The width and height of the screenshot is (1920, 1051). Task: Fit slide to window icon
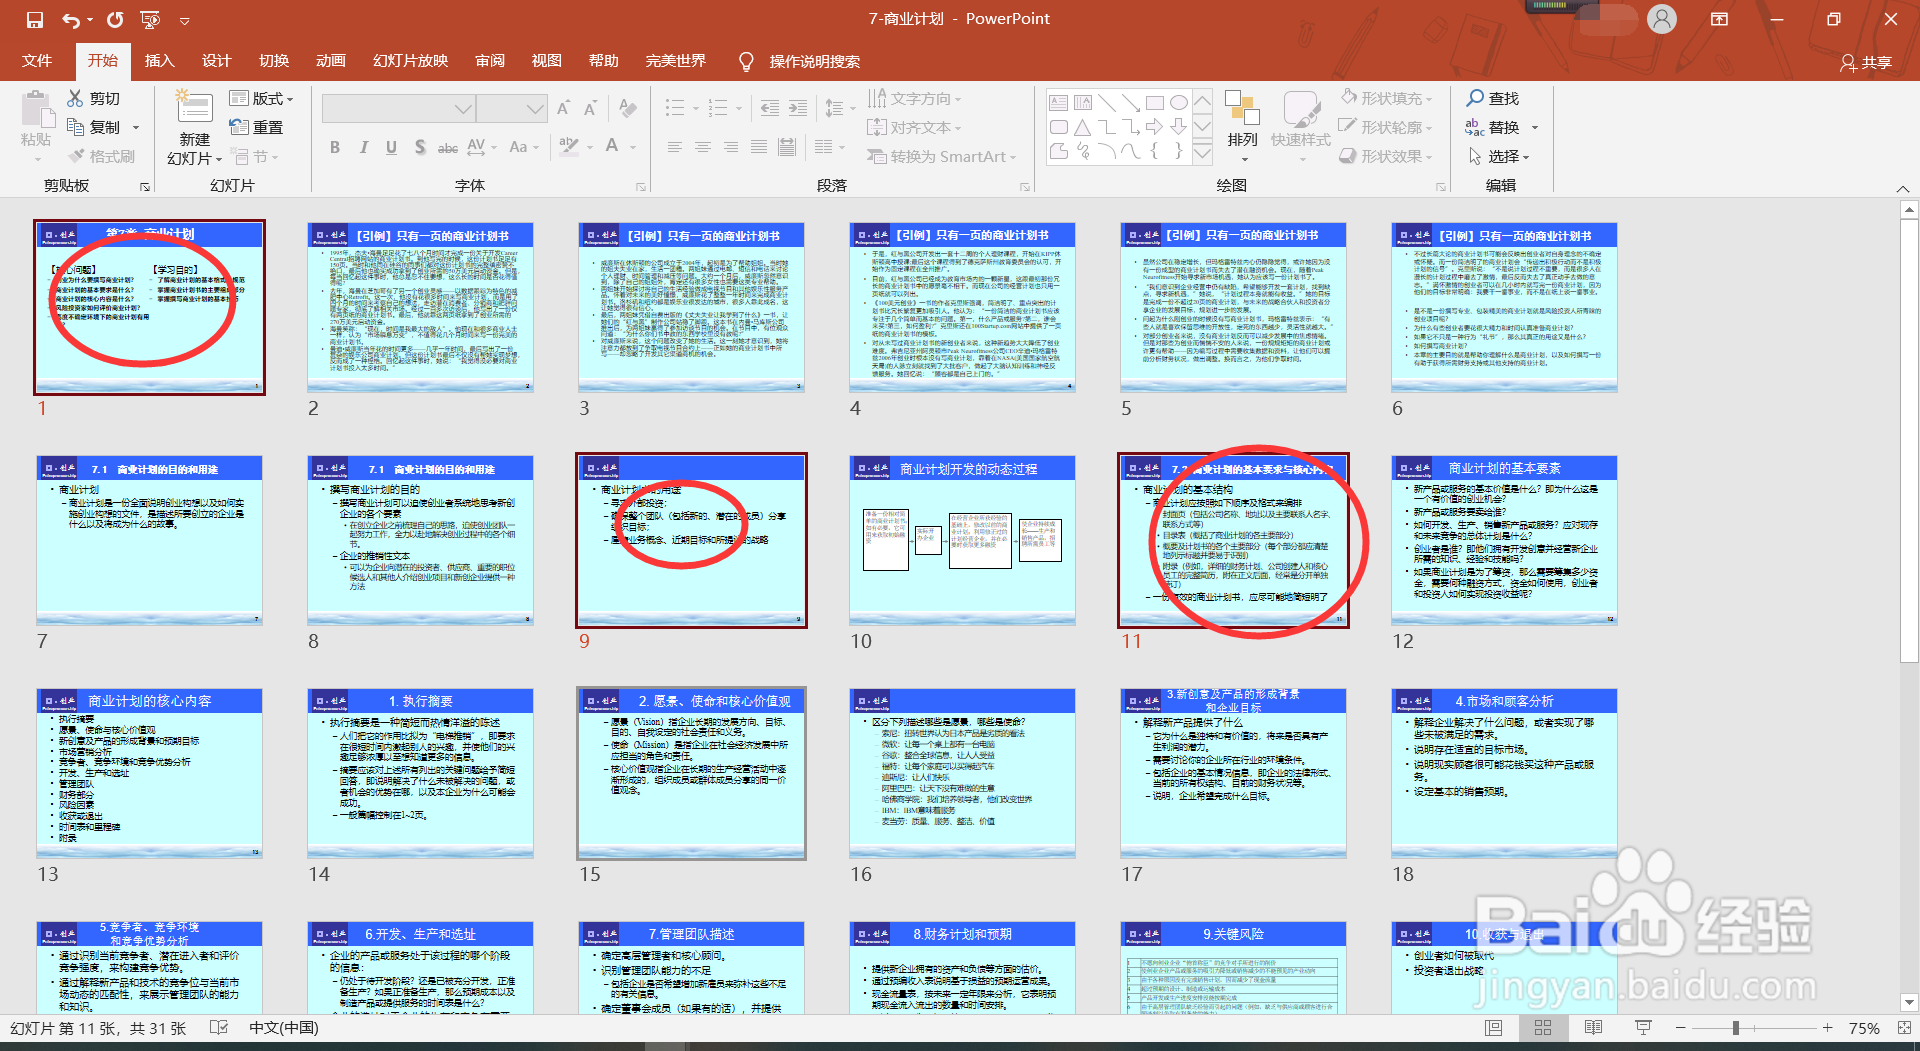coord(1903,1028)
